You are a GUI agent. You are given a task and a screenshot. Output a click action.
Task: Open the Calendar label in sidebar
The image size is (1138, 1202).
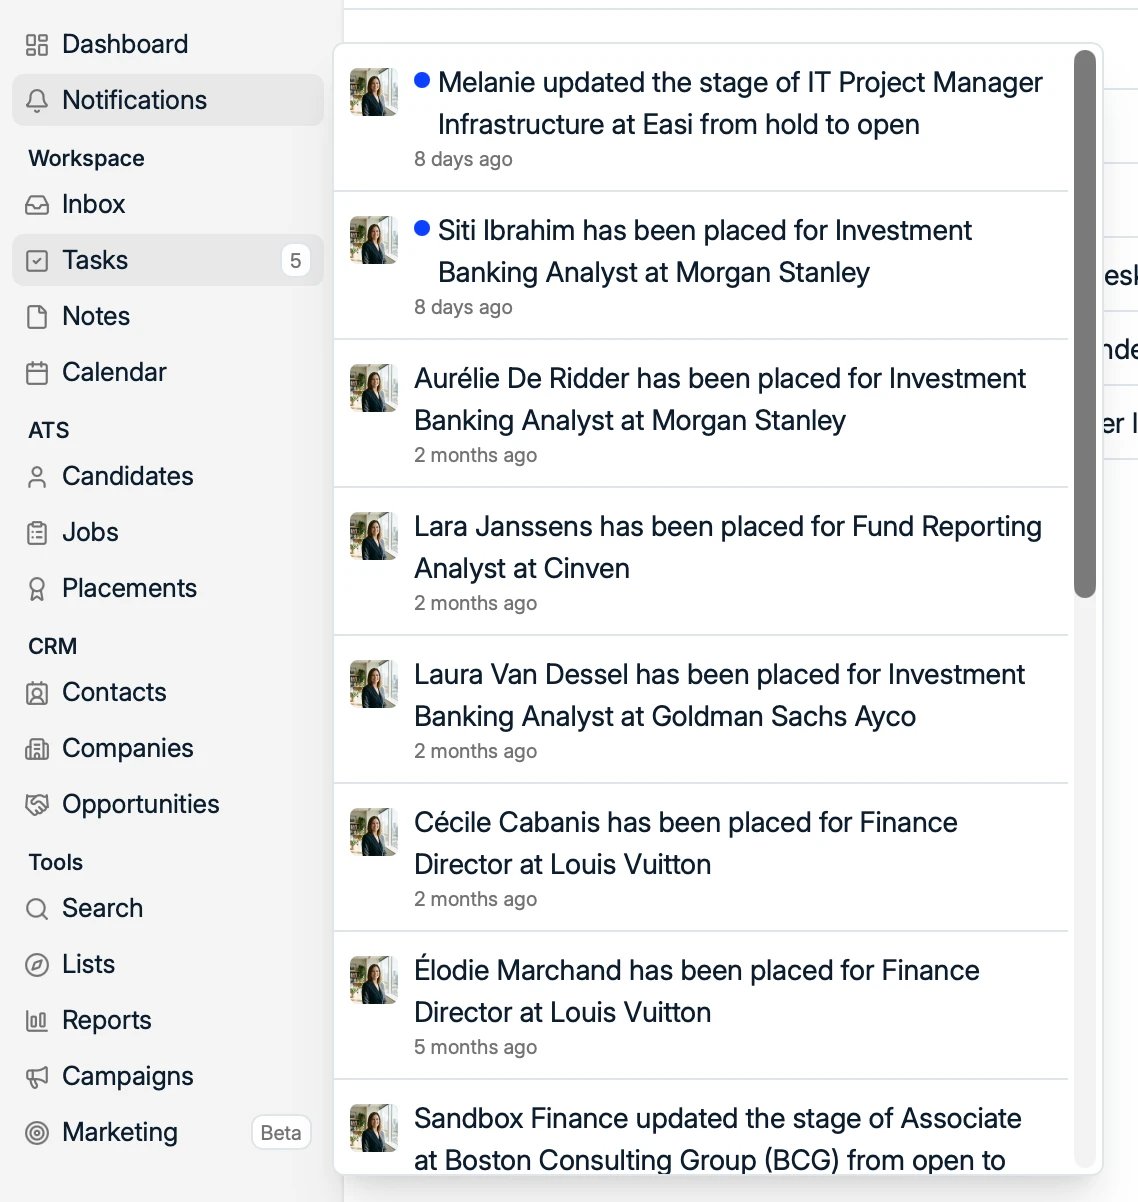[114, 372]
